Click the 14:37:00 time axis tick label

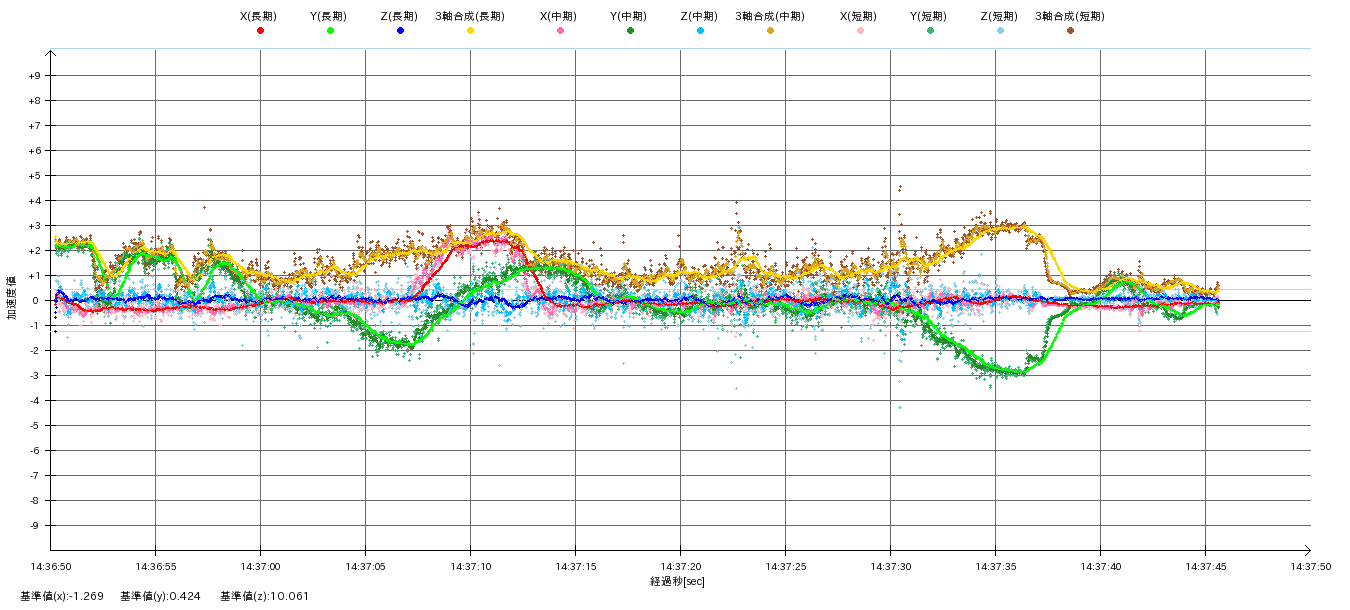260,566
